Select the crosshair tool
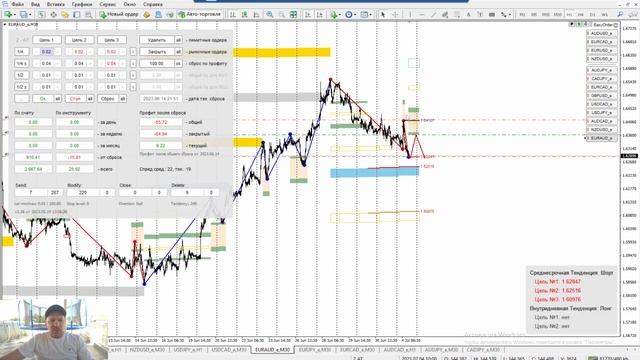Image resolution: width=640 pixels, height=360 pixels. coord(395,14)
